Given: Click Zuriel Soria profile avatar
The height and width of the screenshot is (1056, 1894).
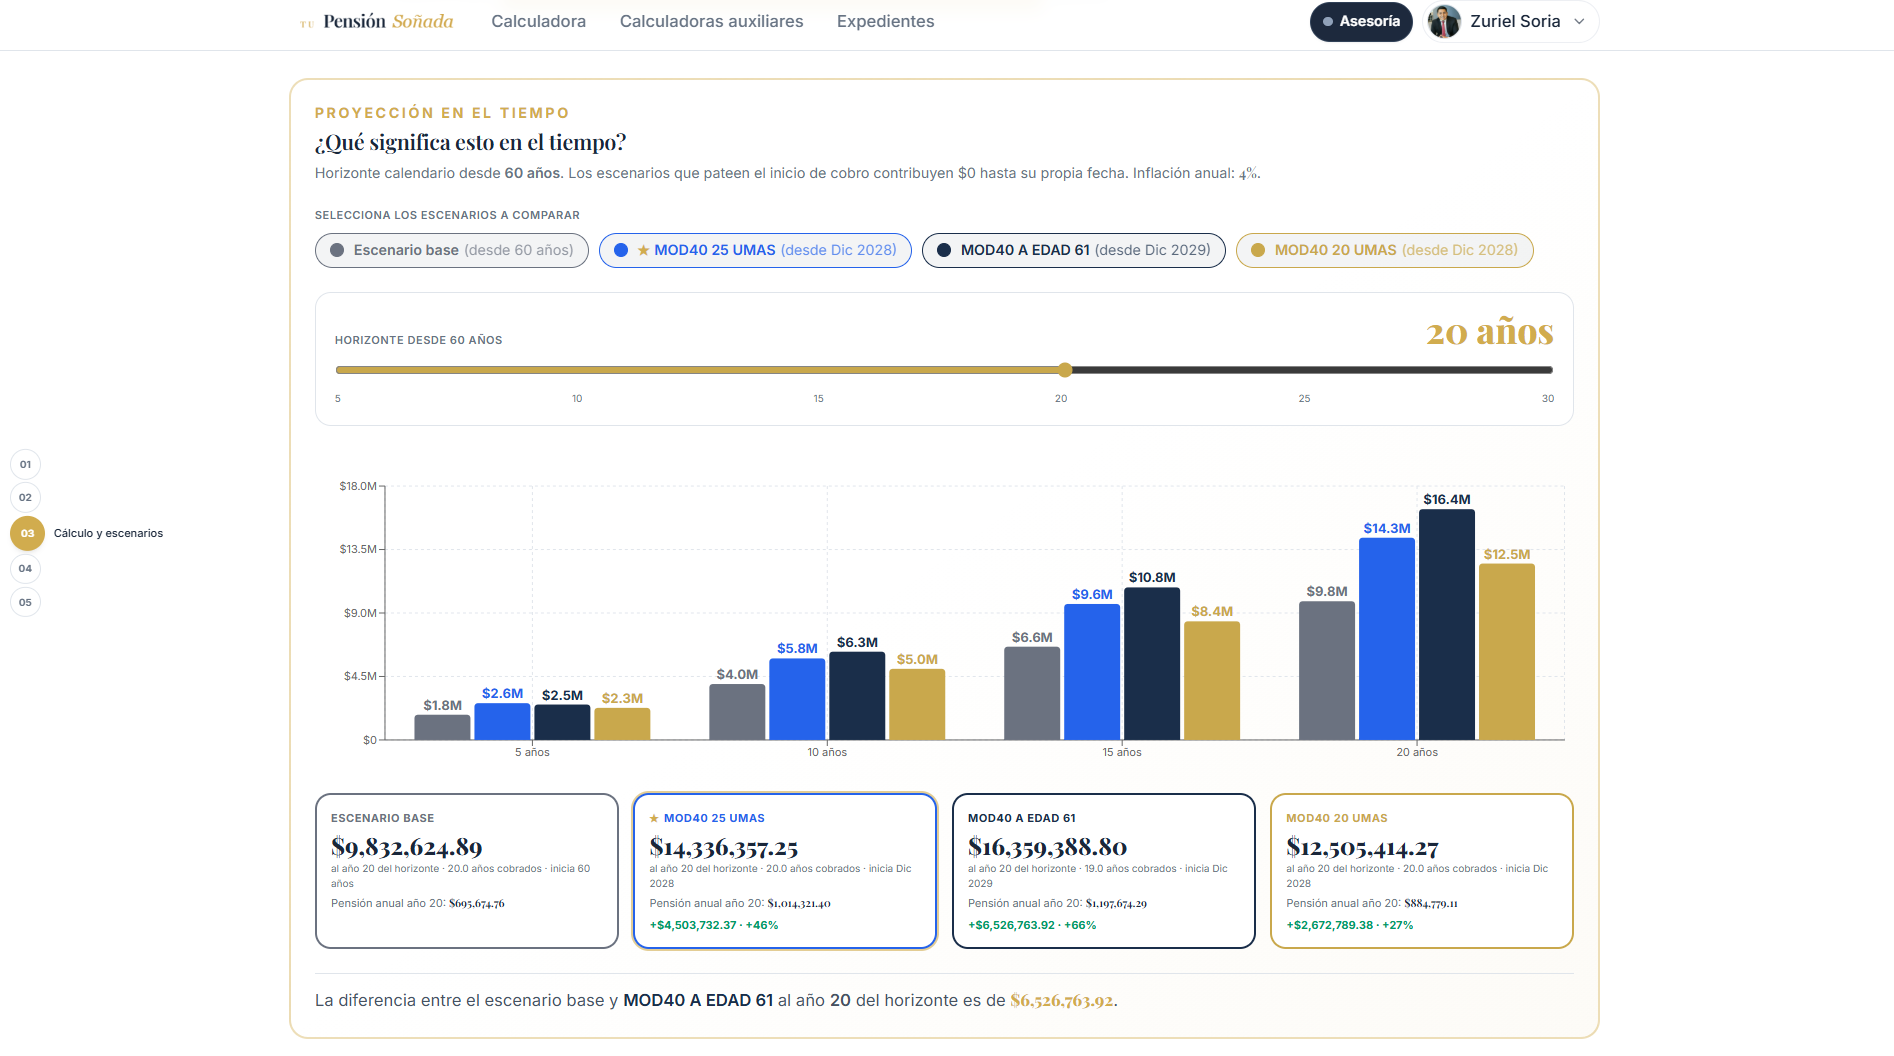Looking at the screenshot, I should click(1443, 22).
